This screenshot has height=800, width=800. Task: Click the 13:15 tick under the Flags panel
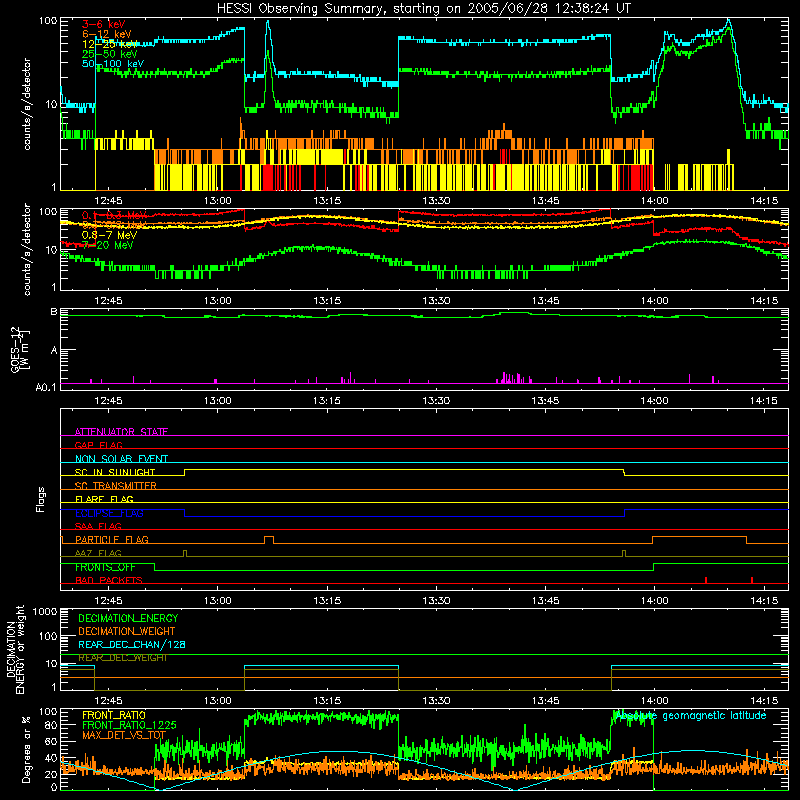[327, 601]
